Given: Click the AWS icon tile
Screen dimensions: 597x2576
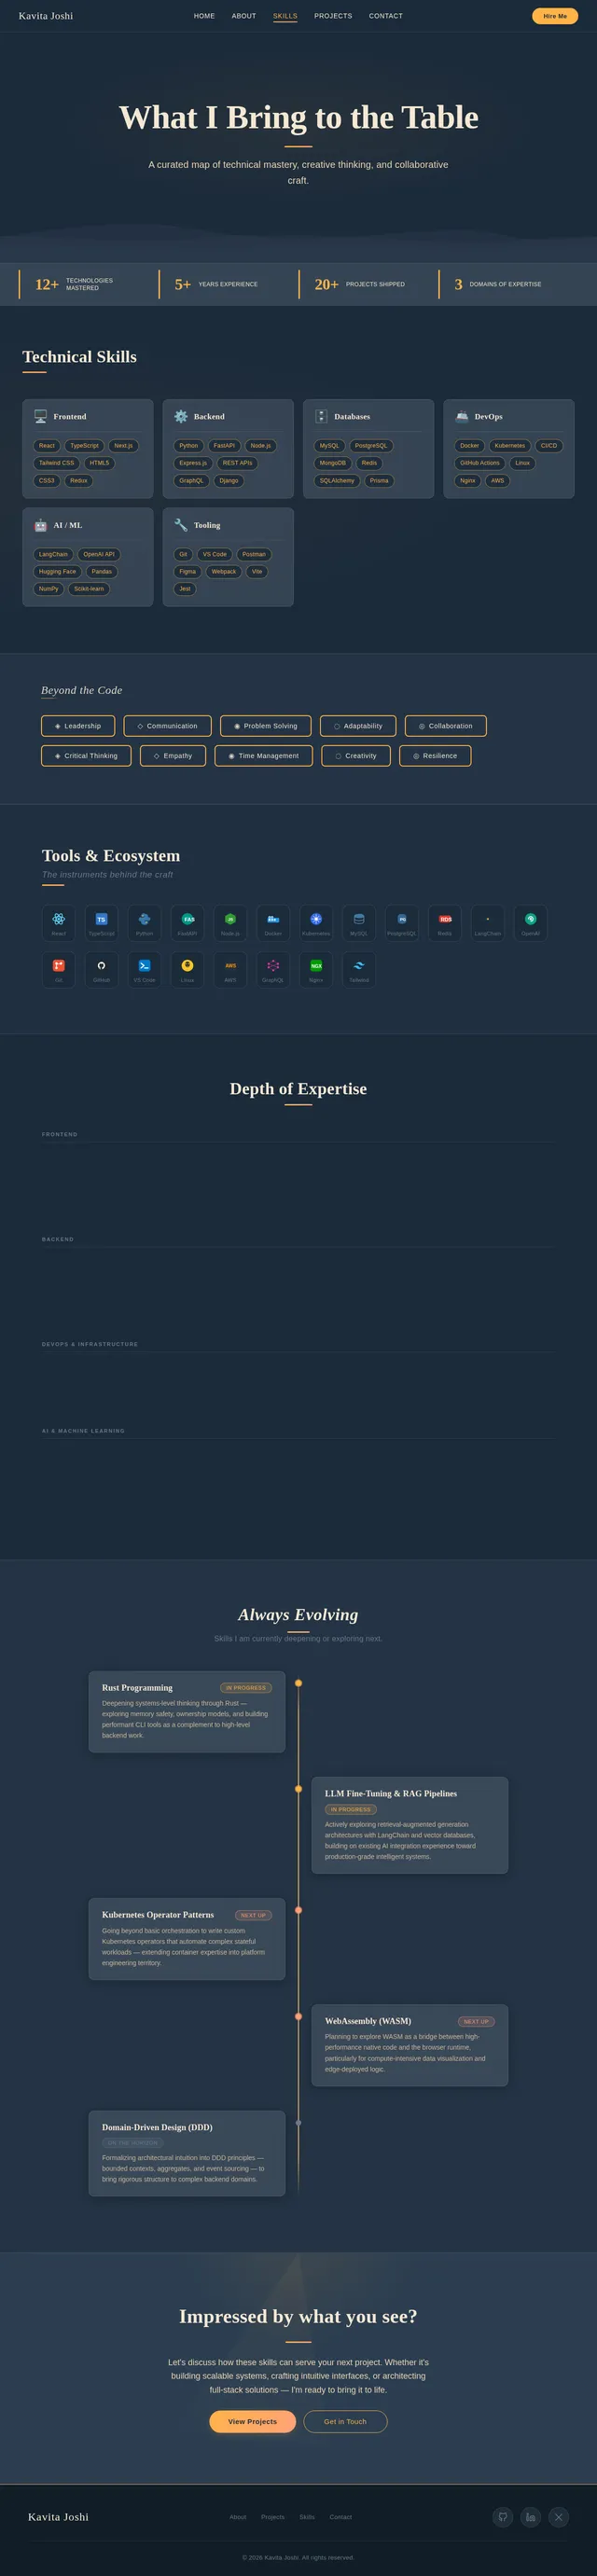Looking at the screenshot, I should click(x=230, y=969).
